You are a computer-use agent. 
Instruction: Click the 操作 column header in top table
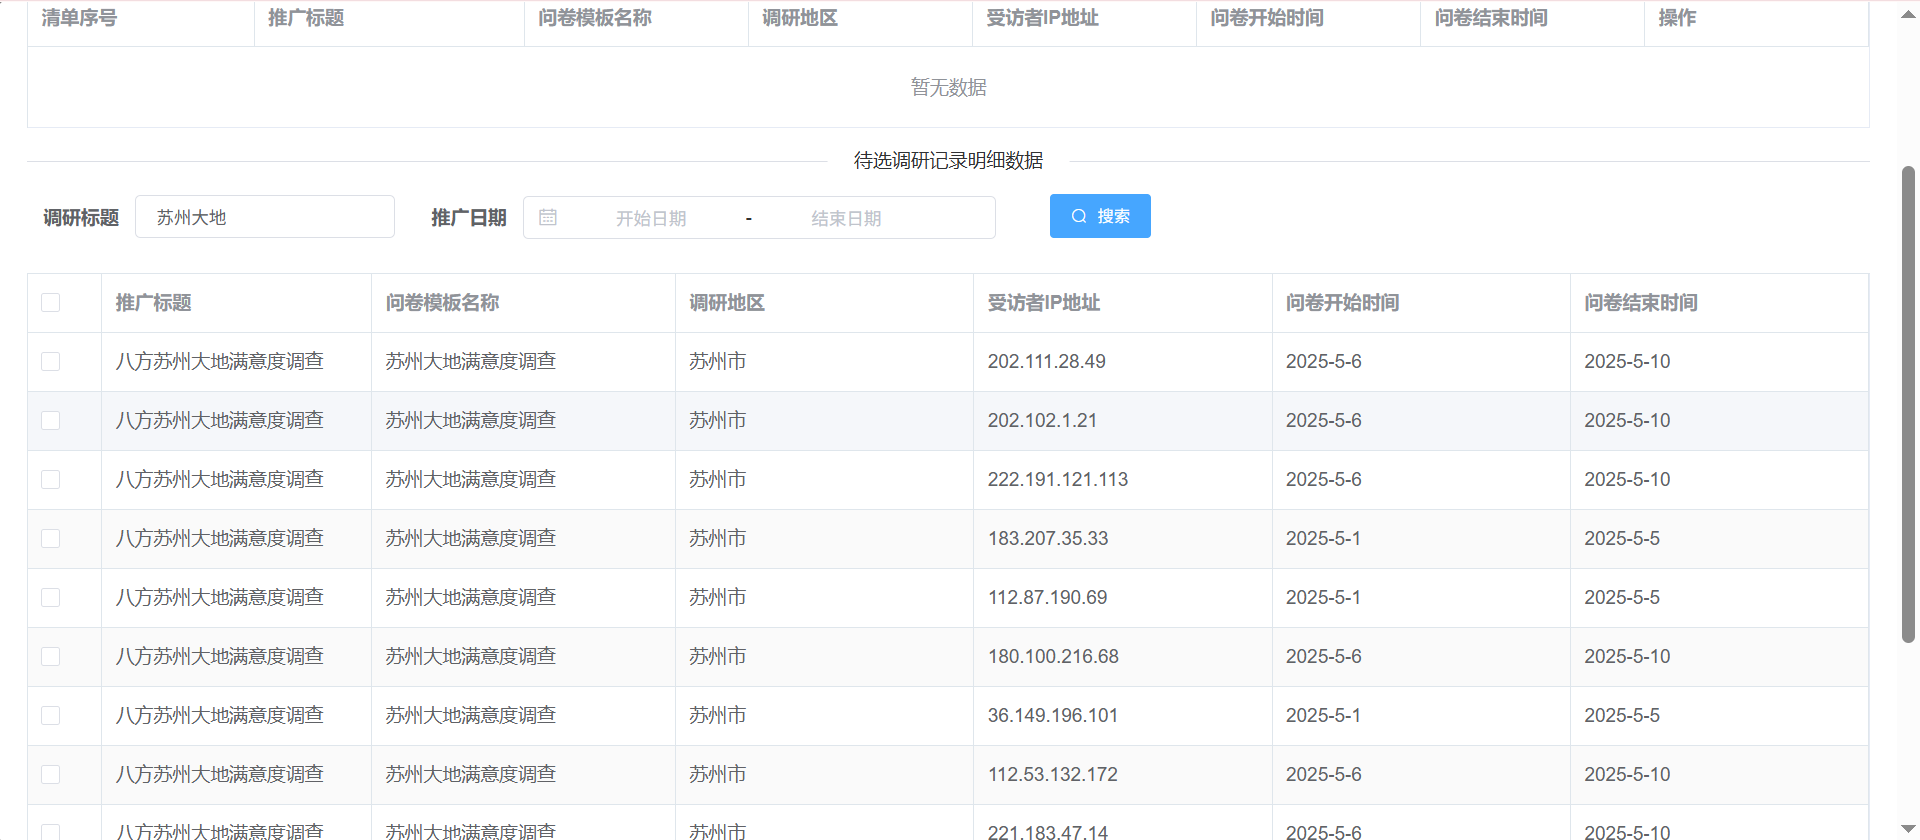pyautogui.click(x=1677, y=18)
